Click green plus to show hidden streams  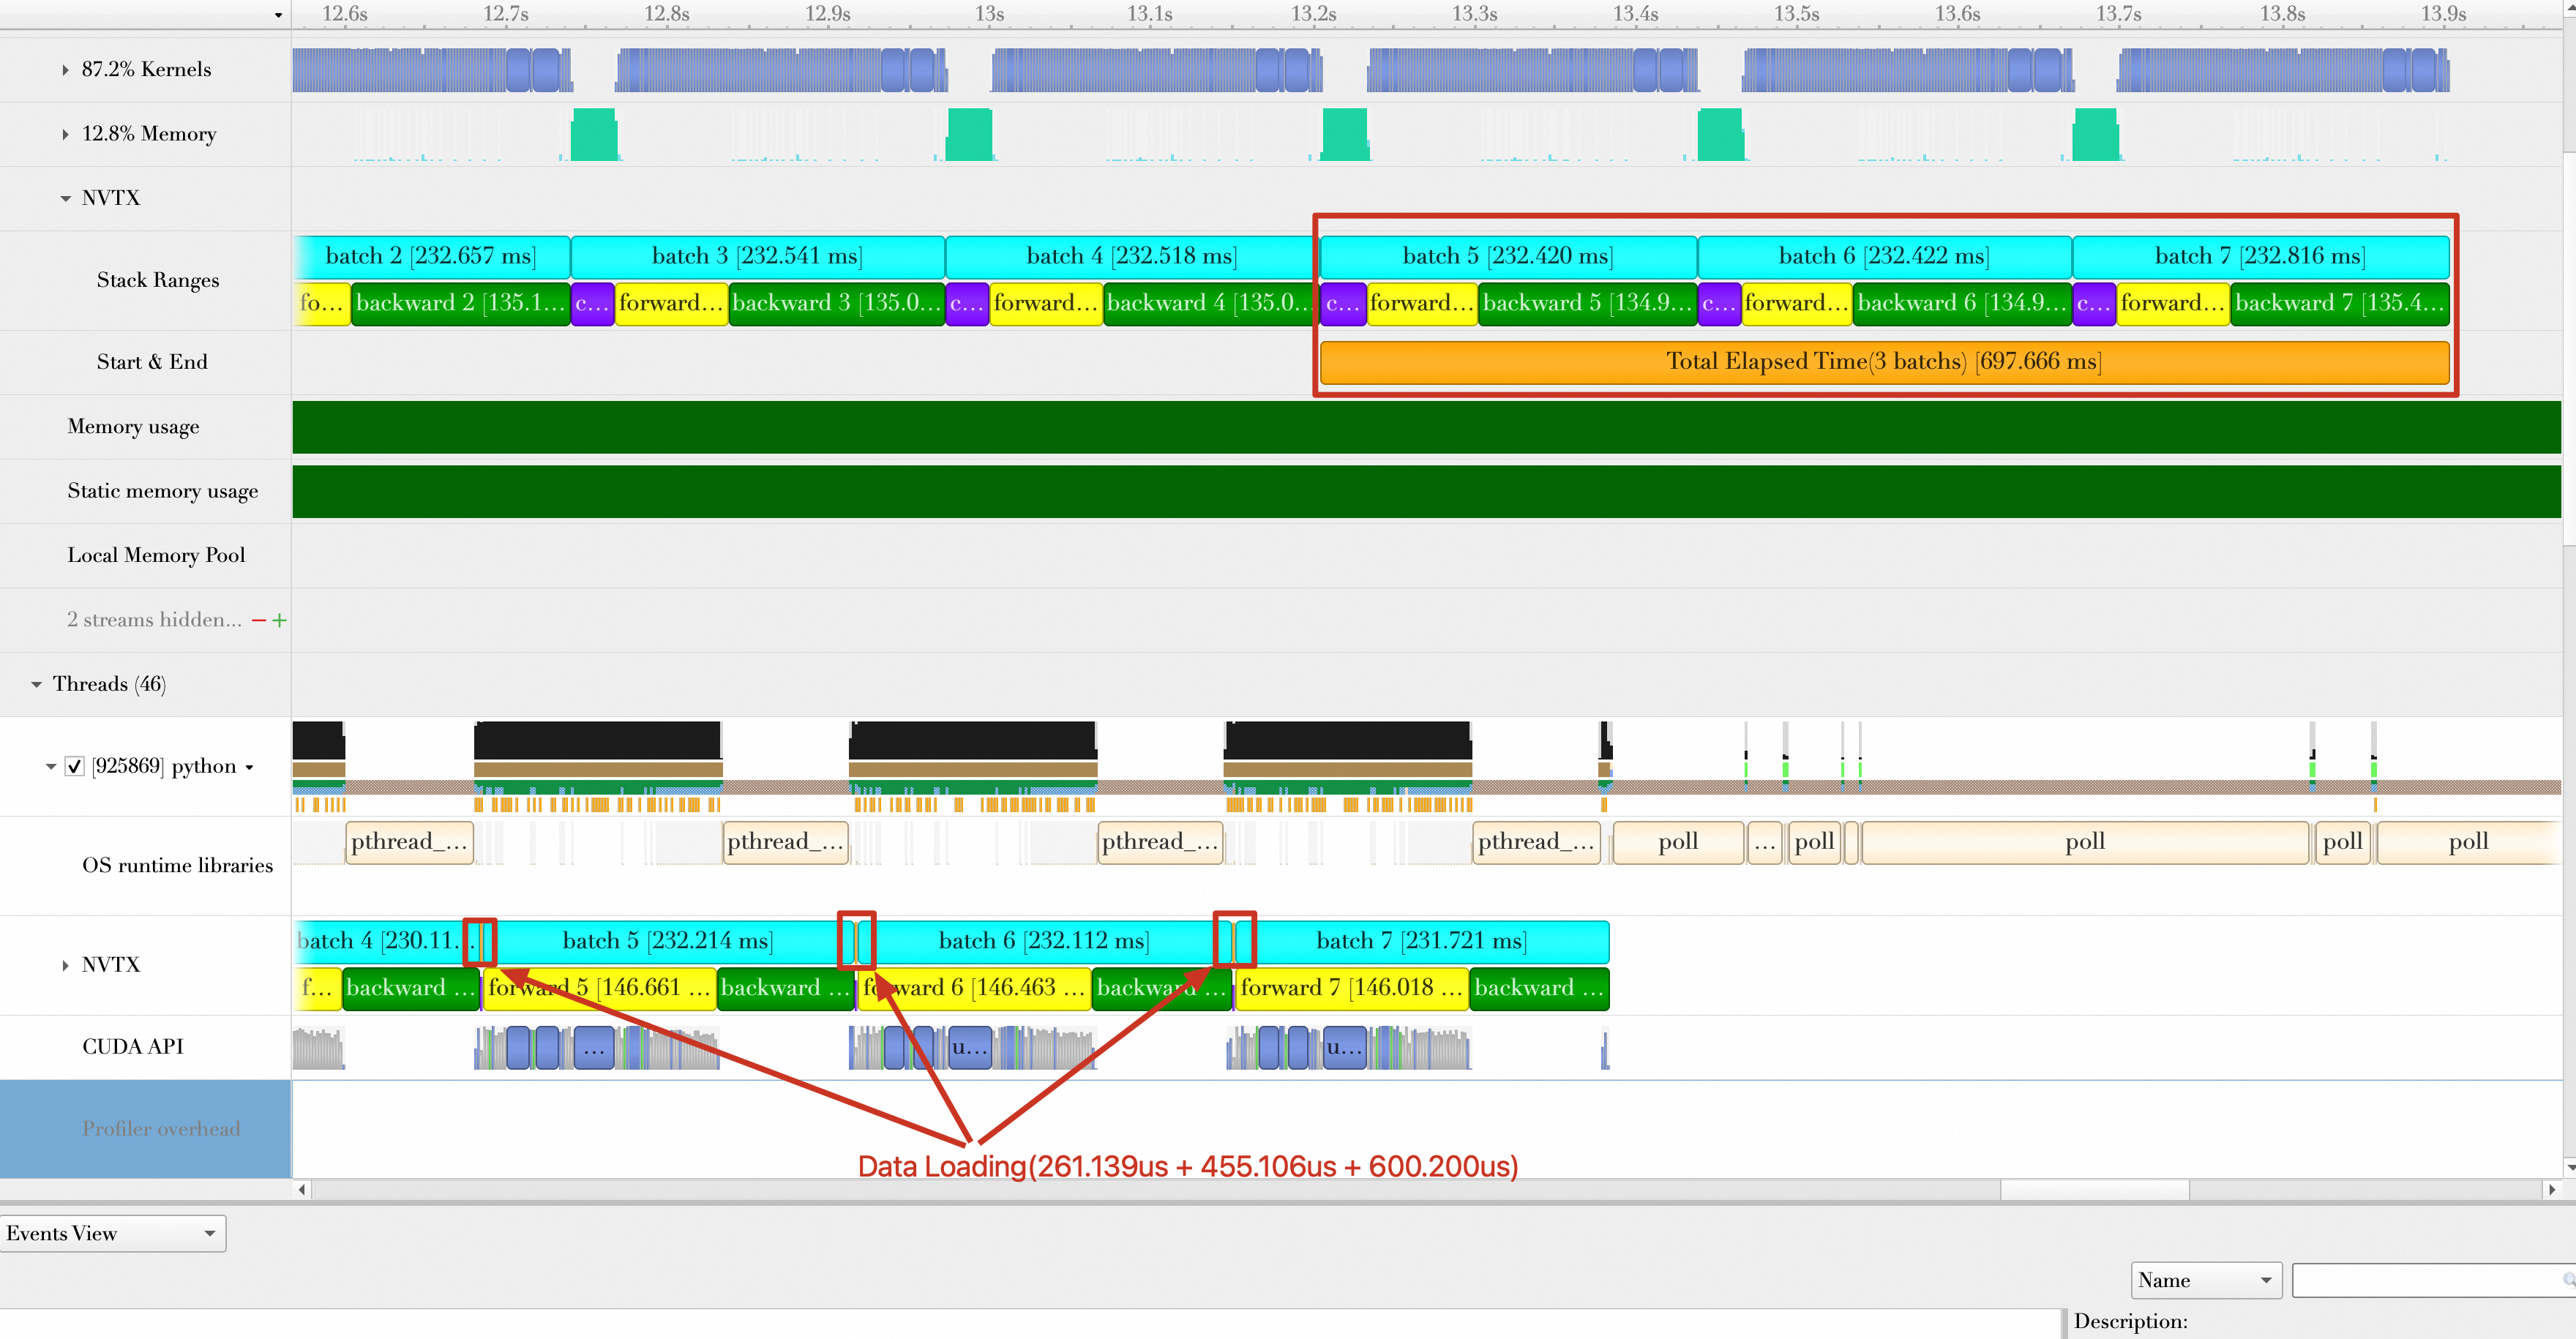(x=280, y=620)
